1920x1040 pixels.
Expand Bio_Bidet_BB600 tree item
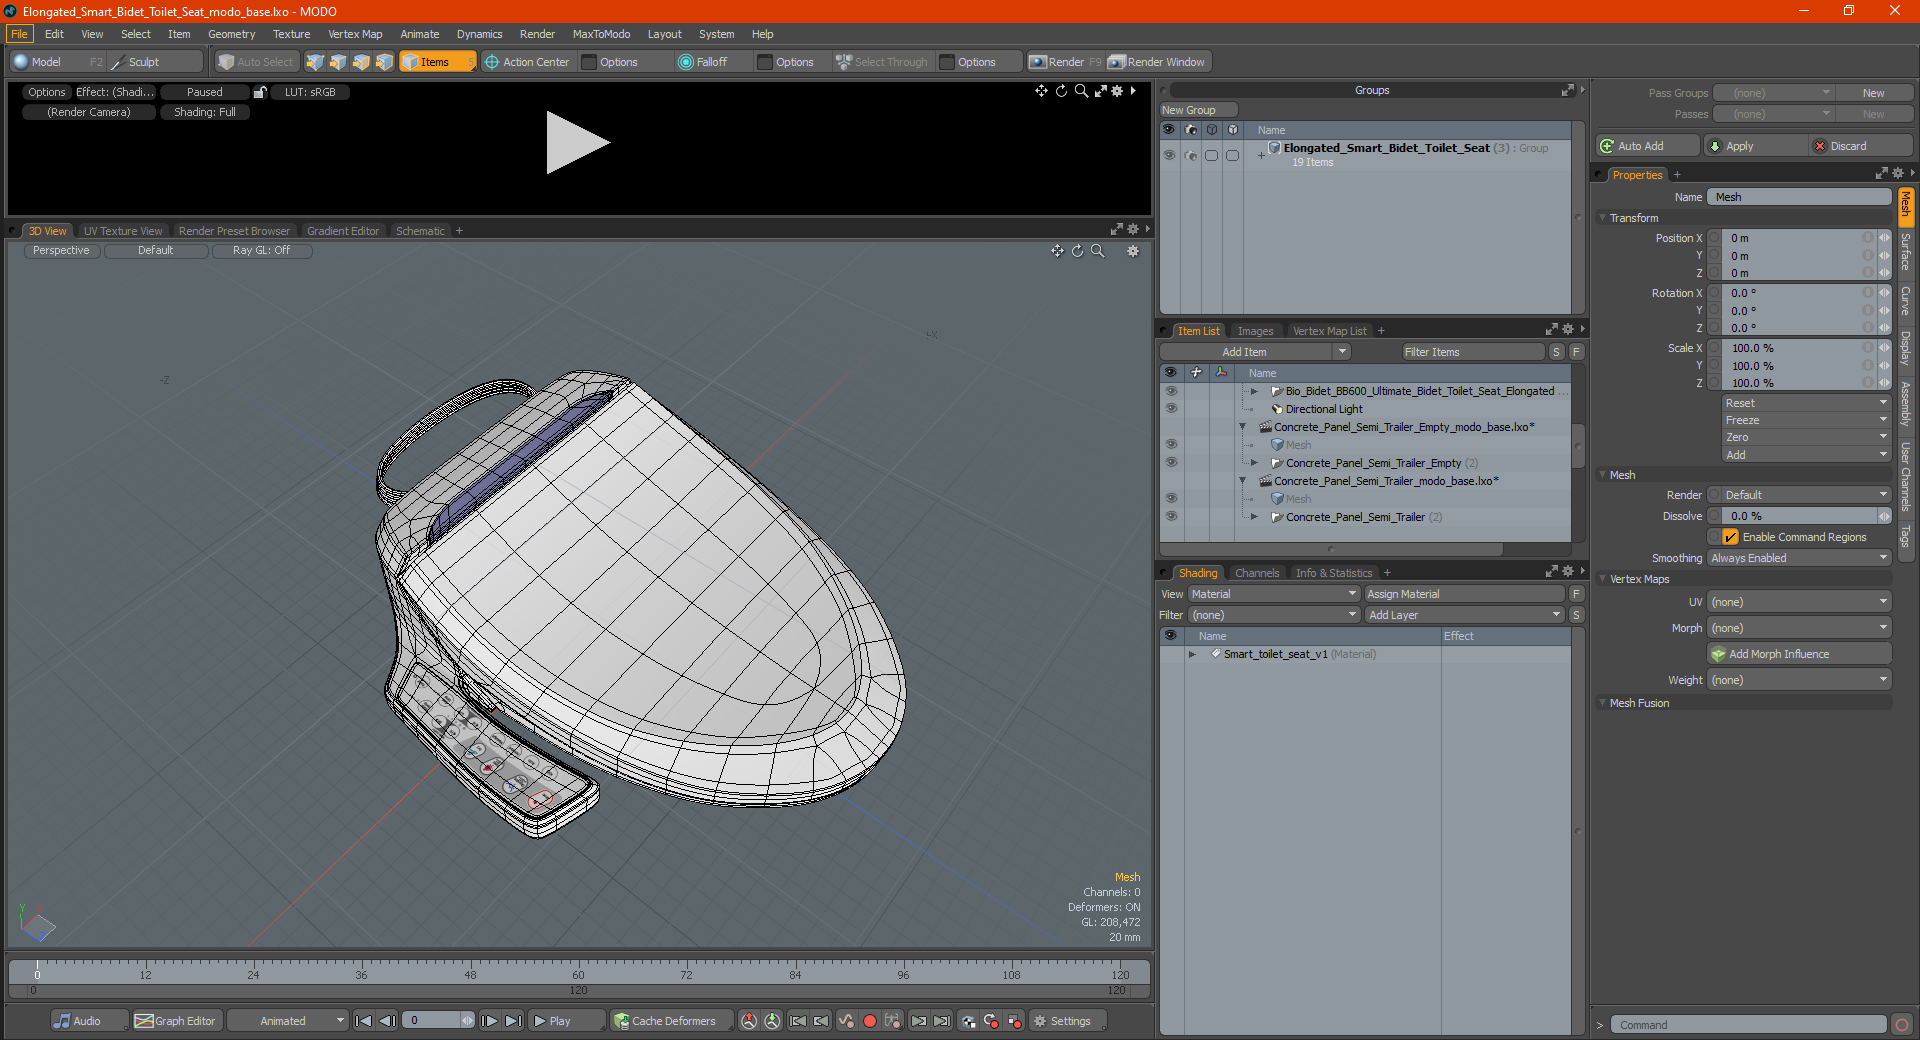[1254, 391]
